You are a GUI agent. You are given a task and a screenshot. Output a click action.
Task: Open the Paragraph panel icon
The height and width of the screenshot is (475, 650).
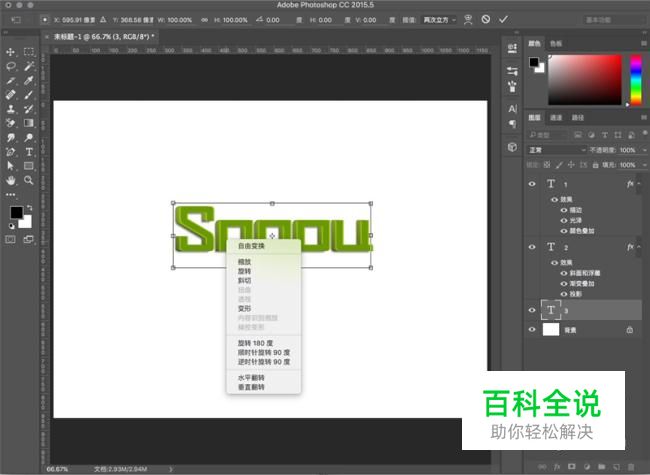point(512,124)
